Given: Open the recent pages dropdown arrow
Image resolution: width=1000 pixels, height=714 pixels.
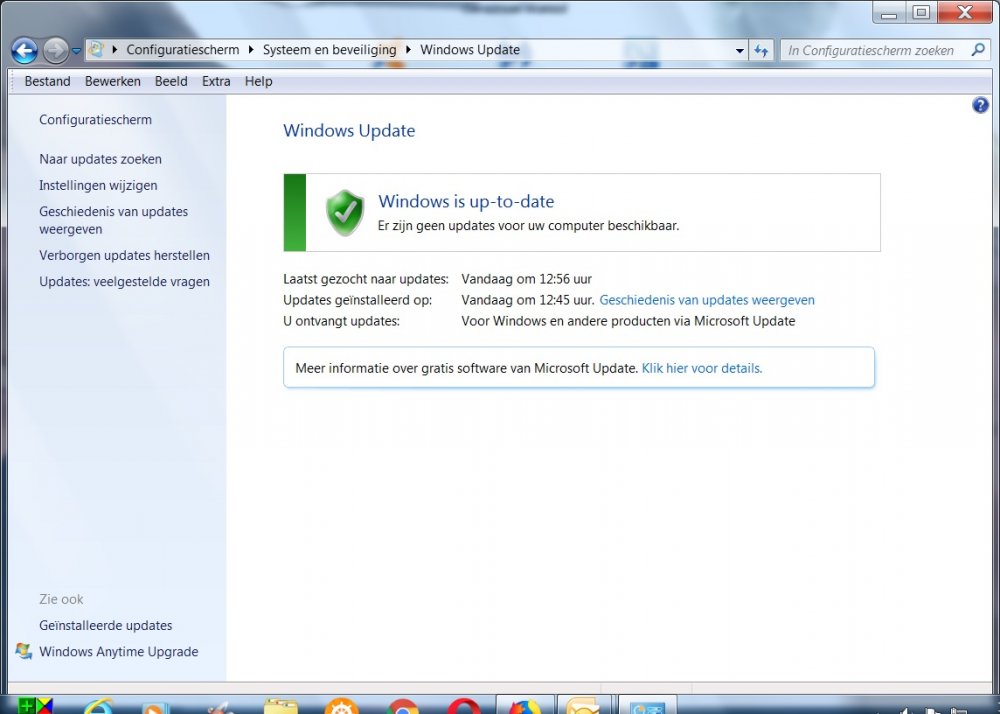Looking at the screenshot, I should point(76,51).
